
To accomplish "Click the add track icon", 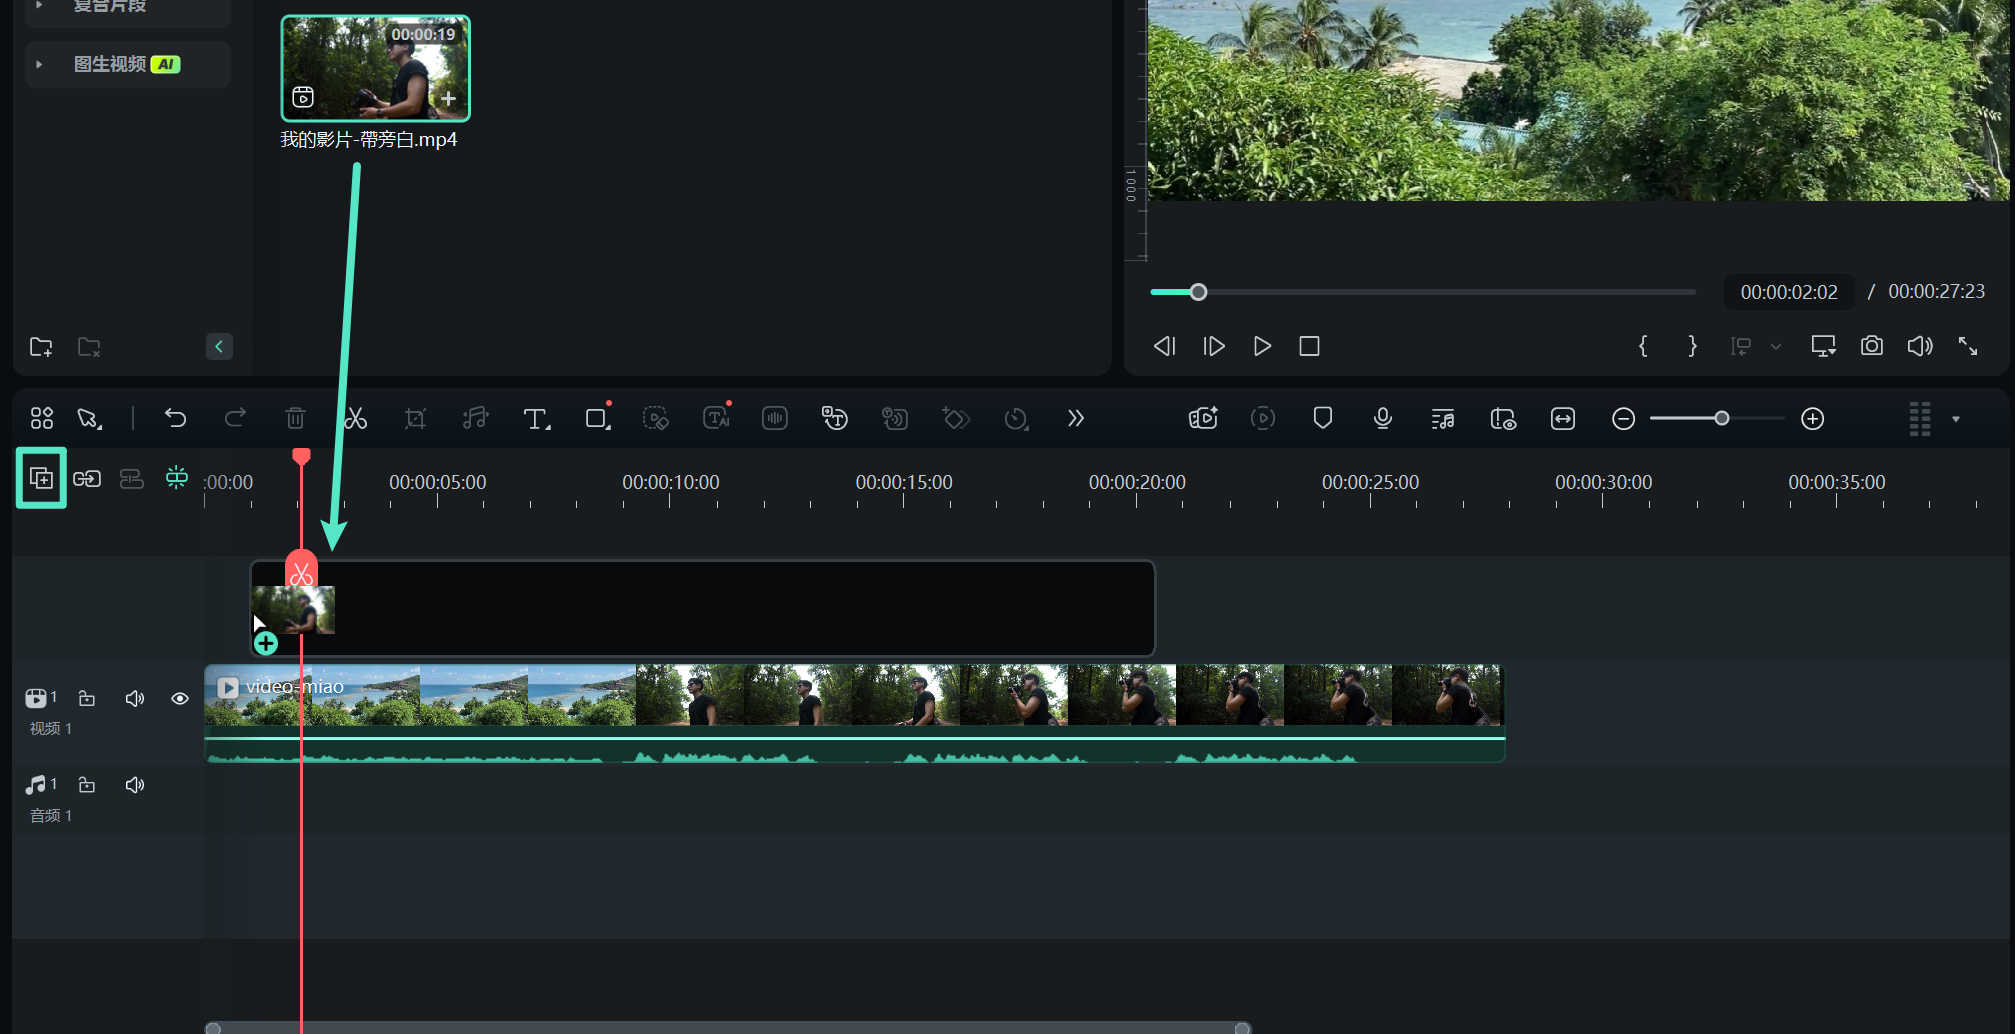I will (41, 478).
